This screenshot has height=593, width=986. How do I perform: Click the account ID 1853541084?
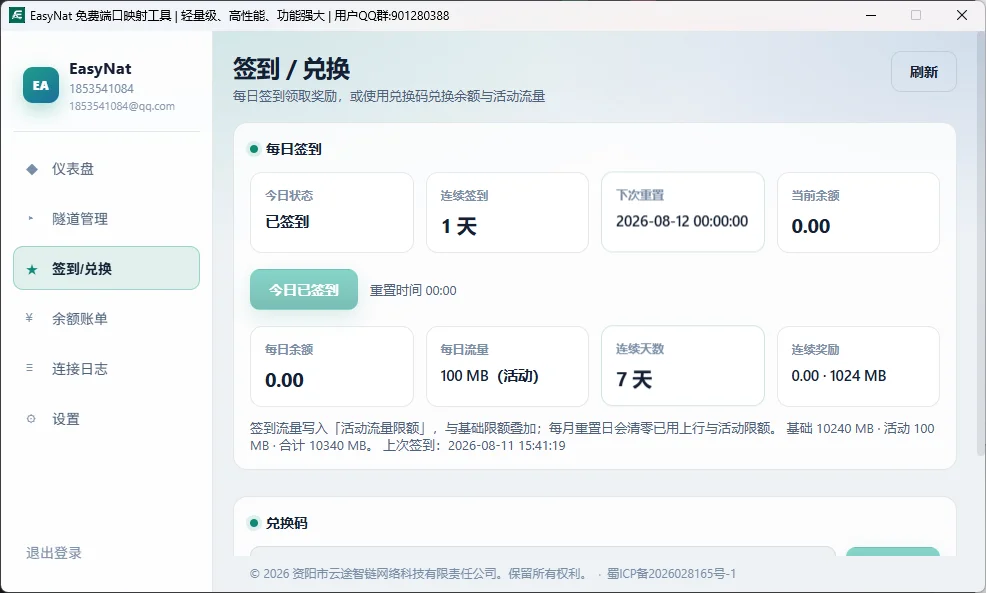pos(101,89)
